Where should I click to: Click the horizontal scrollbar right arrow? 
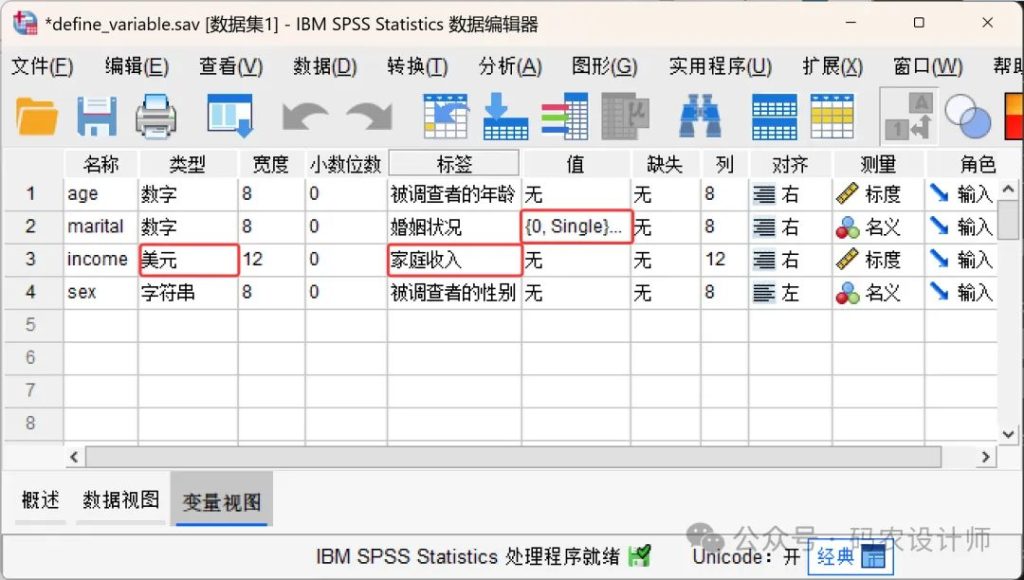pyautogui.click(x=986, y=457)
